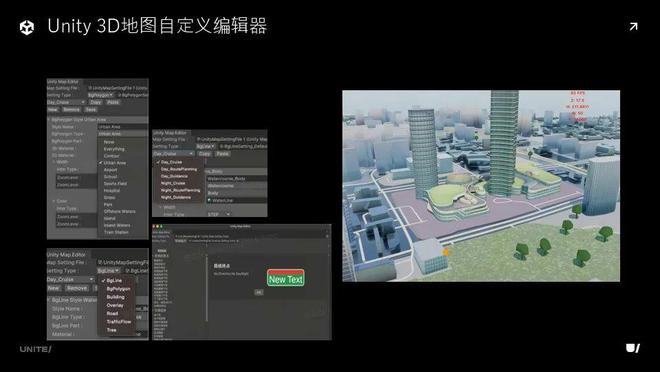Select Island in the polygon type list
The image size is (660, 372).
[x=110, y=218]
